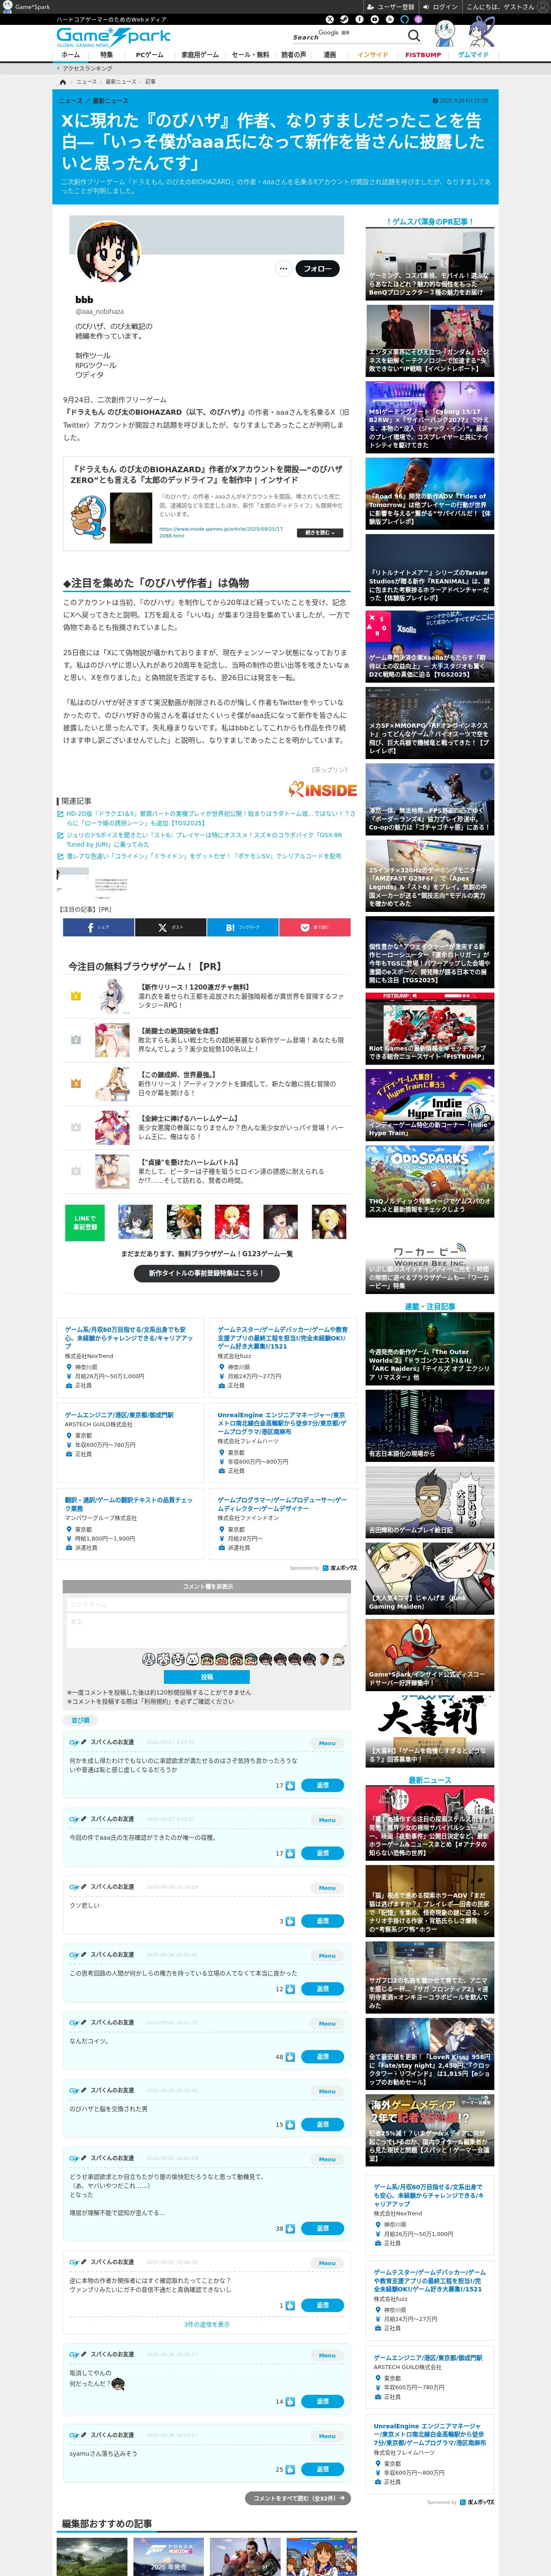Select the first stamp emoji in comment form
The image size is (551, 2576).
click(148, 1659)
